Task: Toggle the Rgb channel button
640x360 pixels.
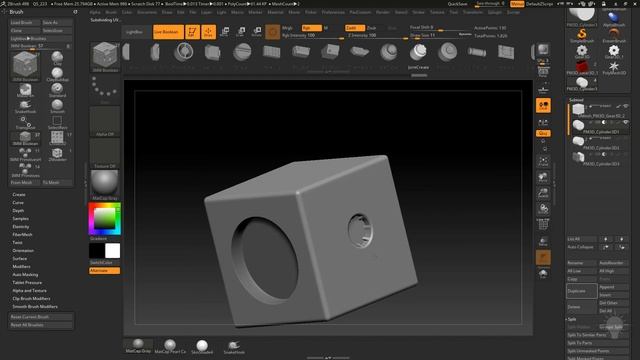Action: (312, 28)
